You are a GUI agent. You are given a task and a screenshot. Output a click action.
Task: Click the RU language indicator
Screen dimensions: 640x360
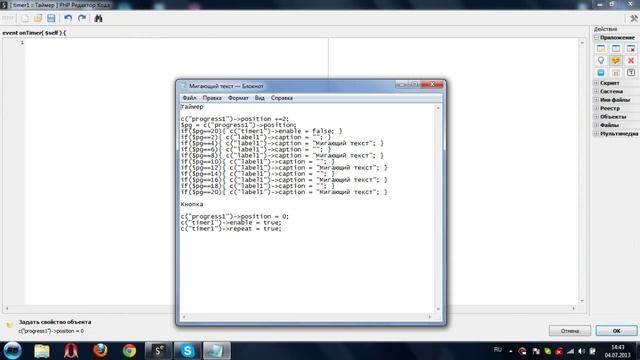(498, 350)
